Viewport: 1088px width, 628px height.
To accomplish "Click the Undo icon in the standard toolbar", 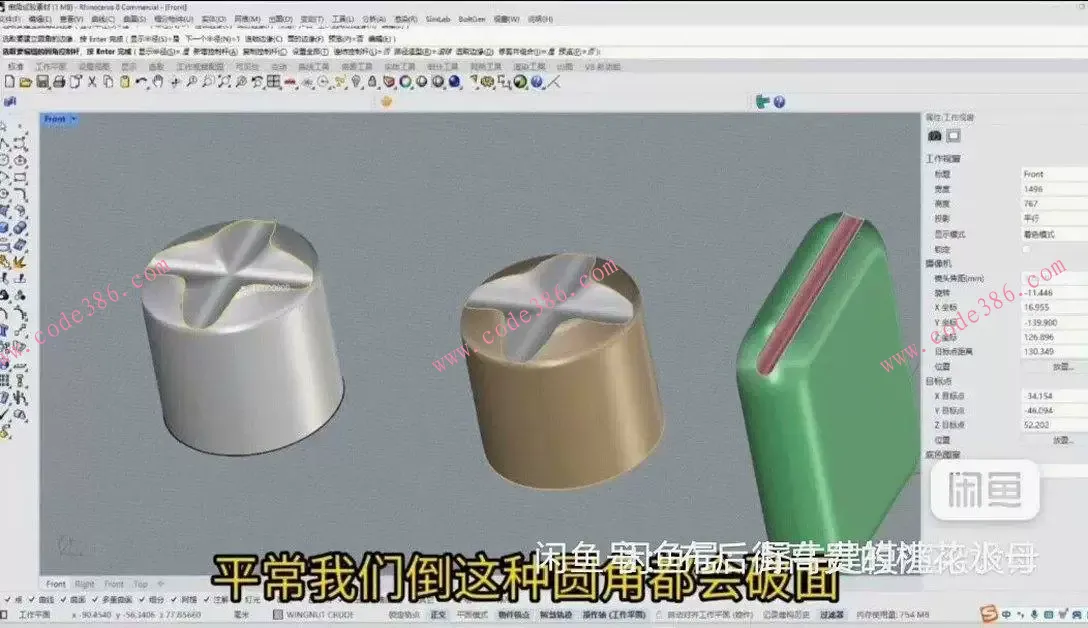I will 140,82.
